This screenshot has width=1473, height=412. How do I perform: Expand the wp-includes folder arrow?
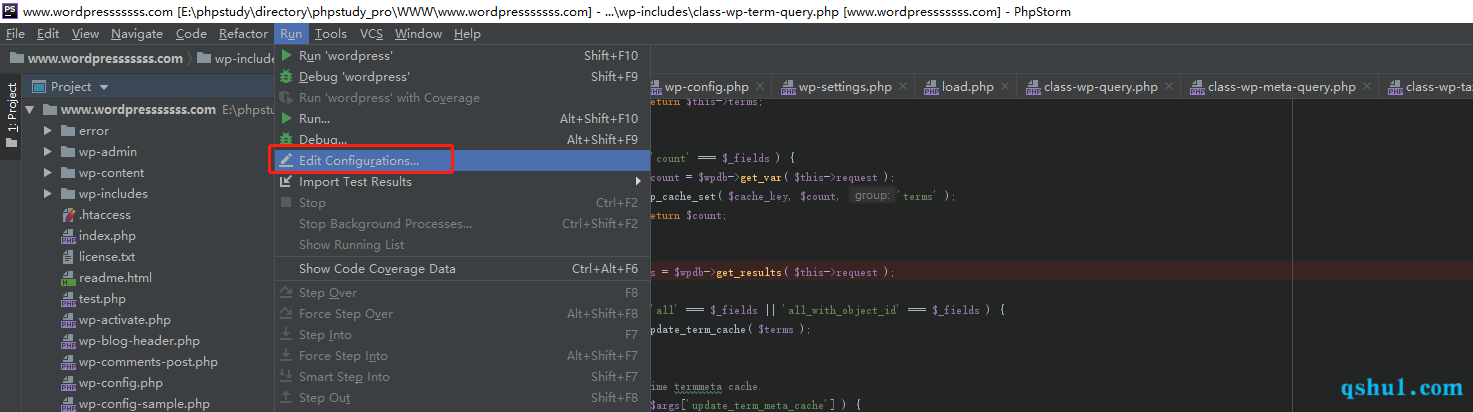coord(48,194)
